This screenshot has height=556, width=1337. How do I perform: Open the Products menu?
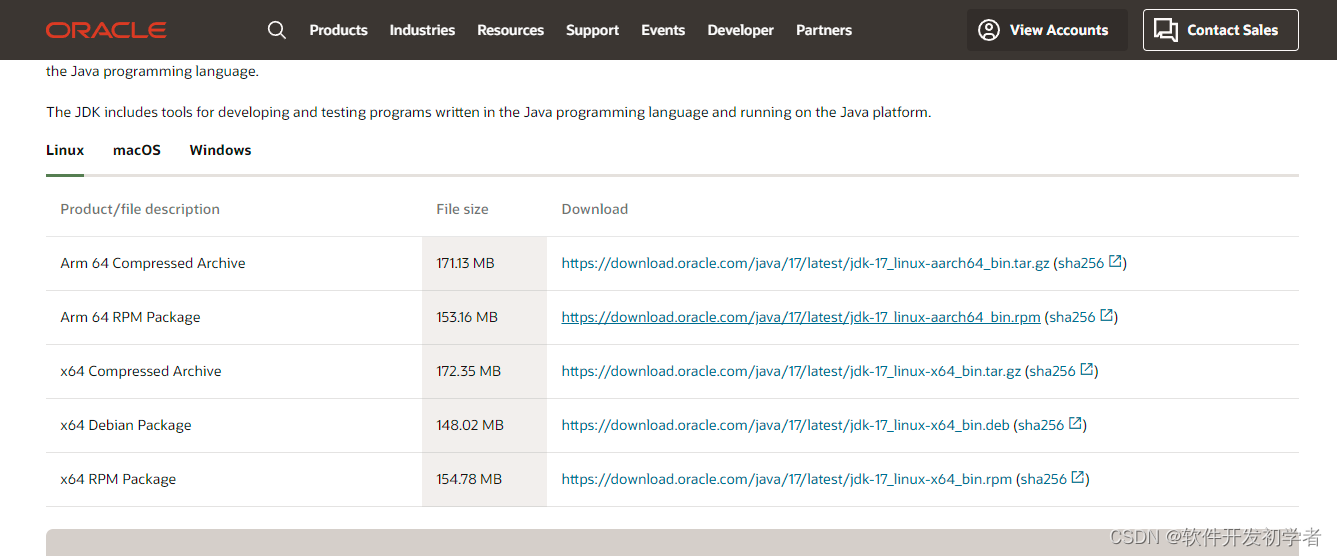point(339,30)
